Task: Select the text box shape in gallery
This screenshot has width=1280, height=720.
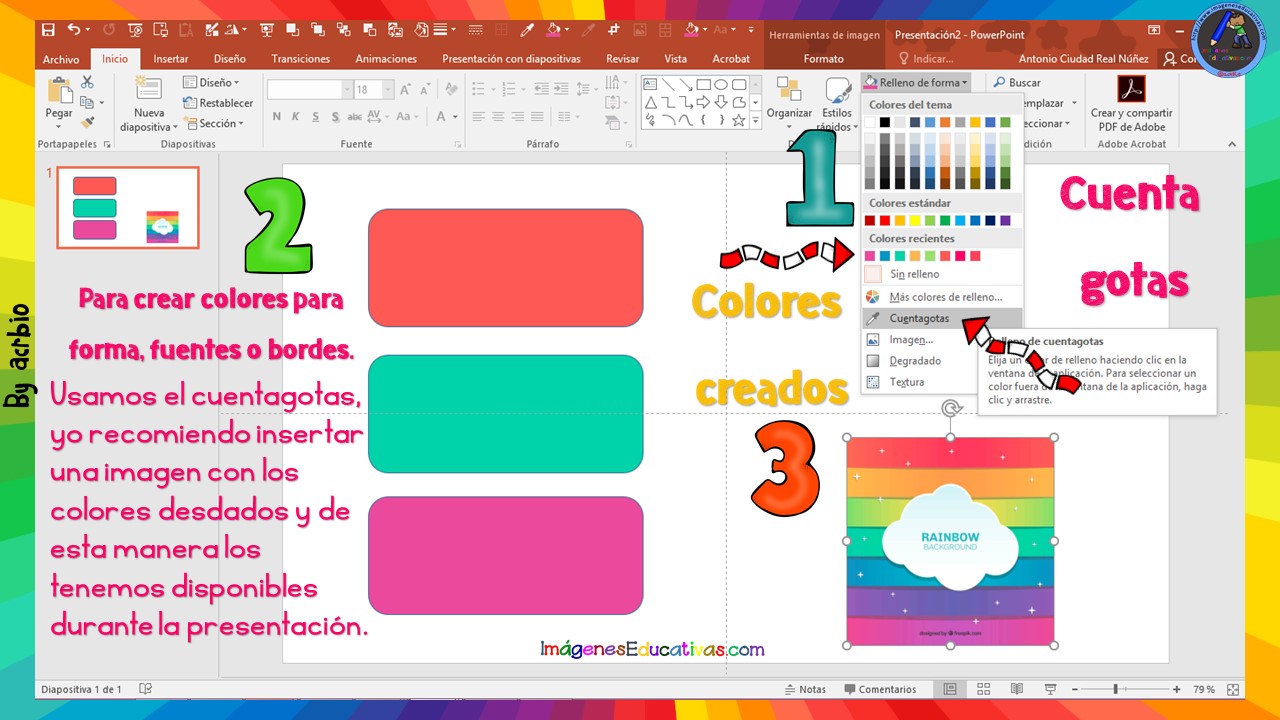Action: pos(650,84)
